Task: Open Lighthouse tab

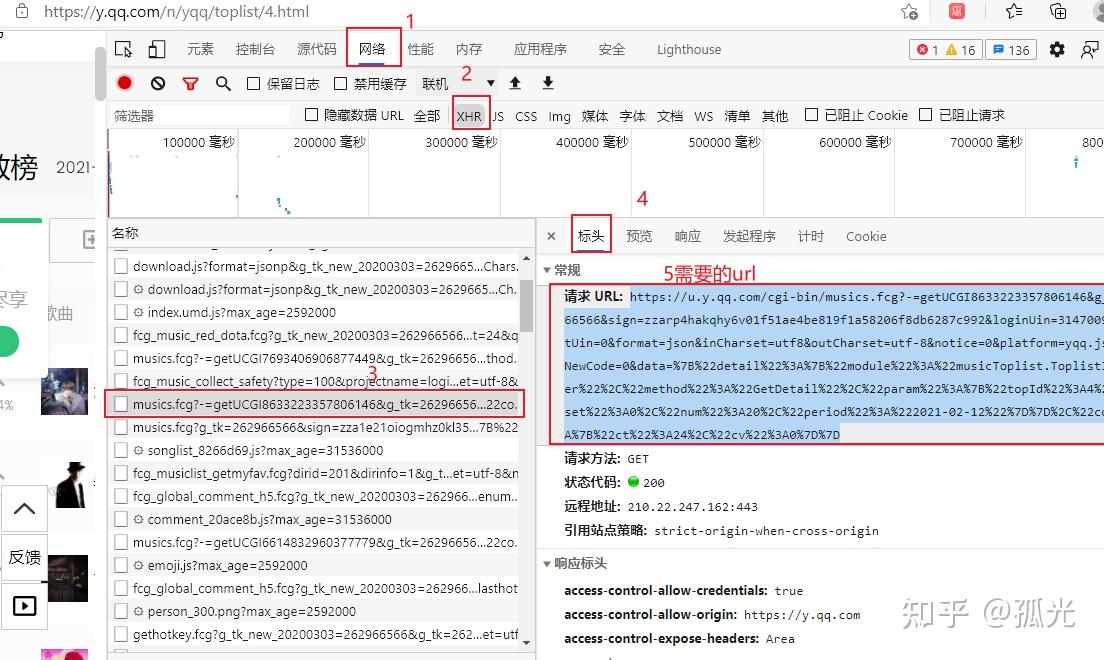Action: pyautogui.click(x=689, y=49)
